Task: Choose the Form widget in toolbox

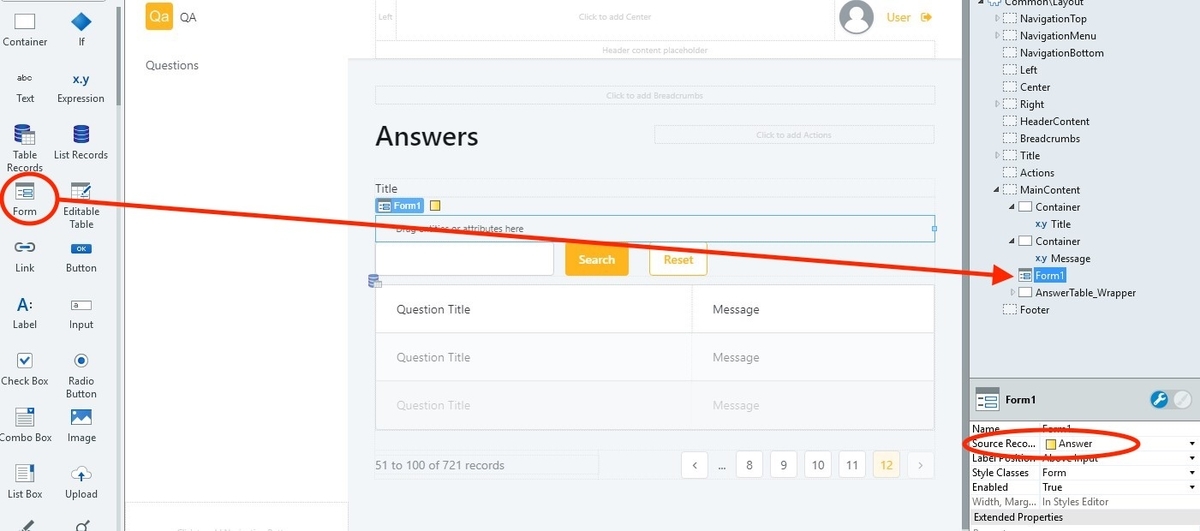Action: pos(25,199)
